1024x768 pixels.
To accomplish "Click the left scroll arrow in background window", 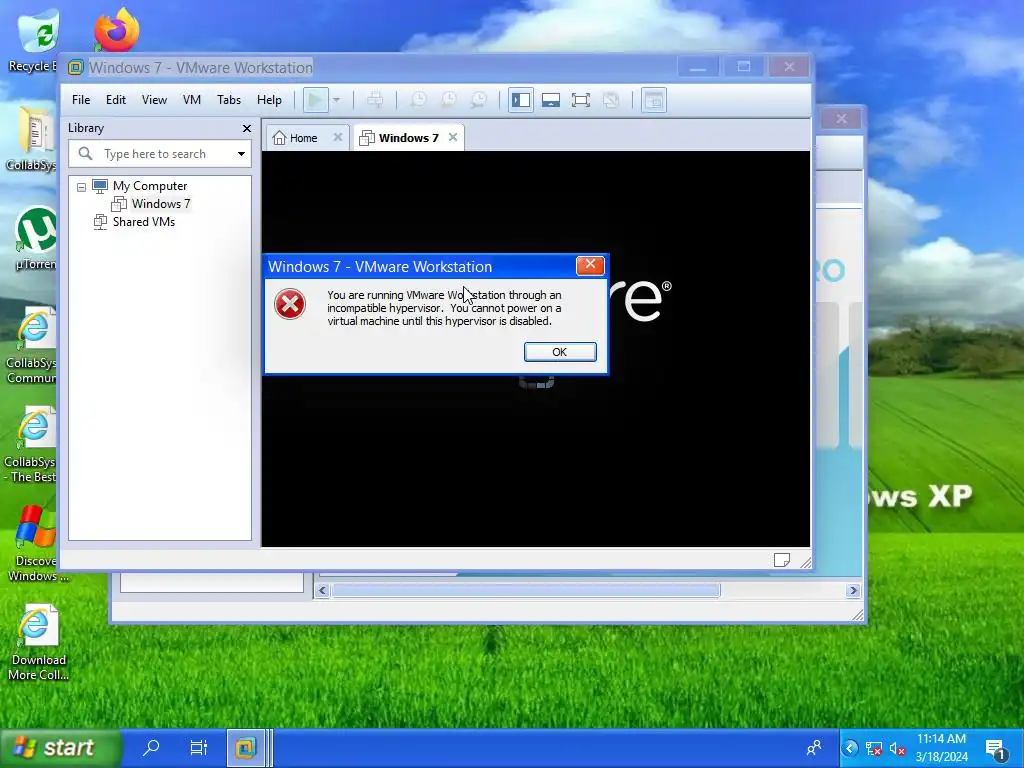I will (x=322, y=590).
